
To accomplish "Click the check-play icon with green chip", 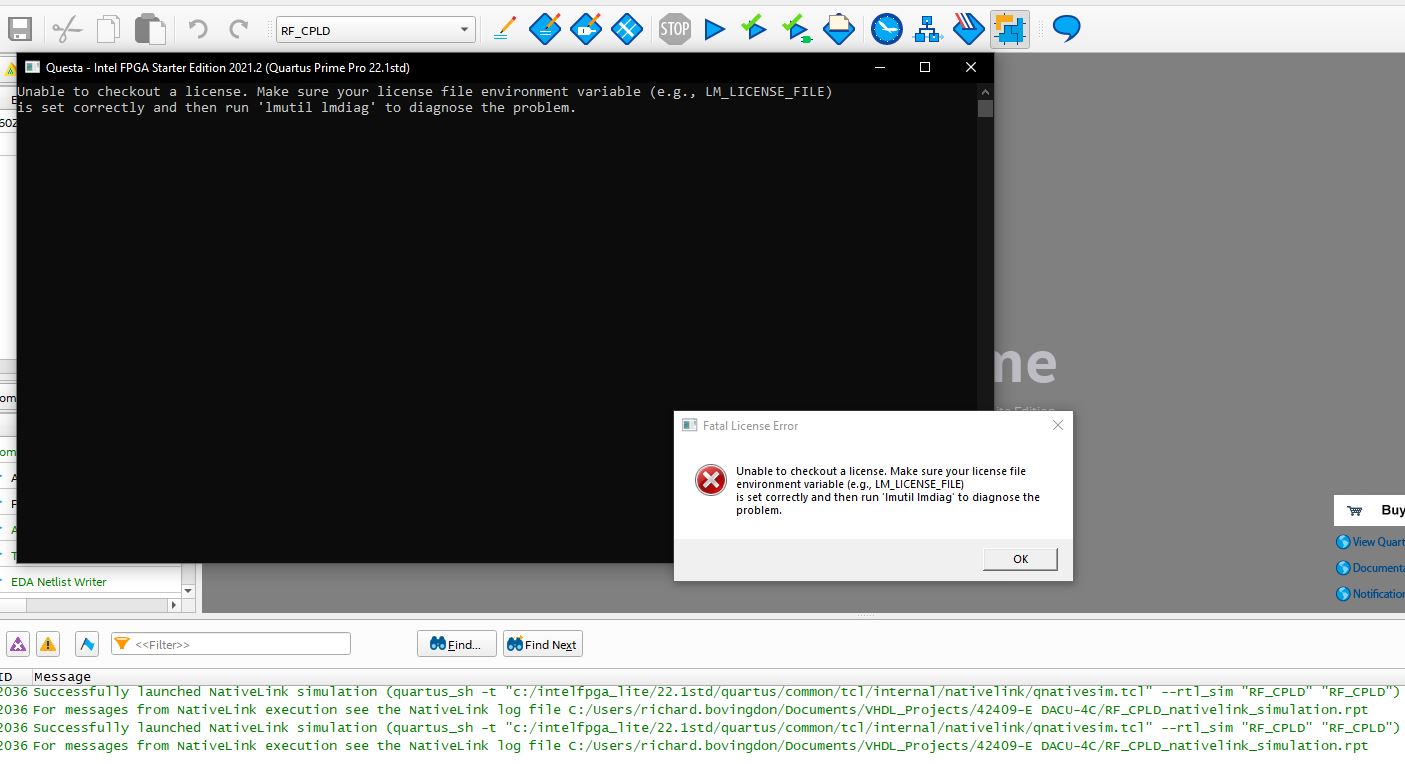I will click(796, 29).
